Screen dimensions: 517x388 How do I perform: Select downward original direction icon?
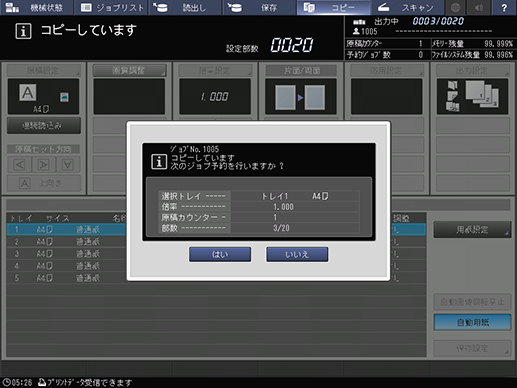click(x=68, y=165)
